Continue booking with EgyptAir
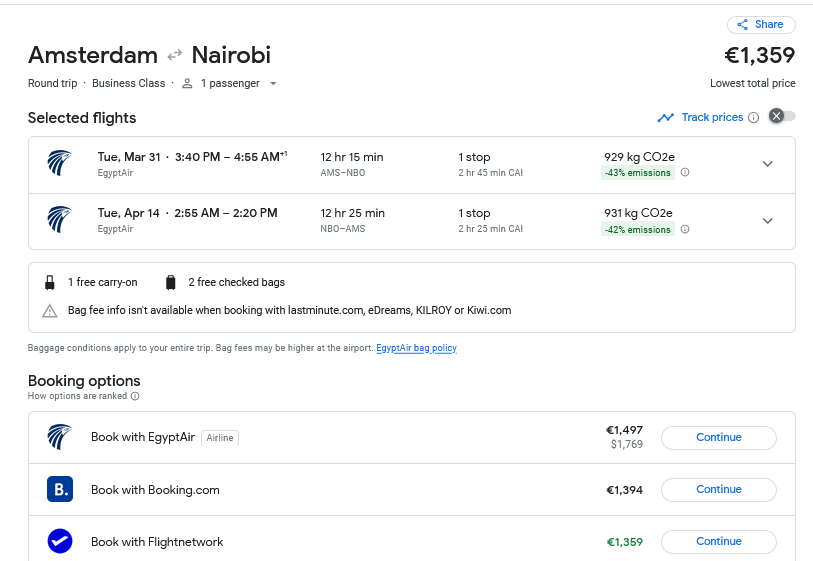 click(718, 438)
